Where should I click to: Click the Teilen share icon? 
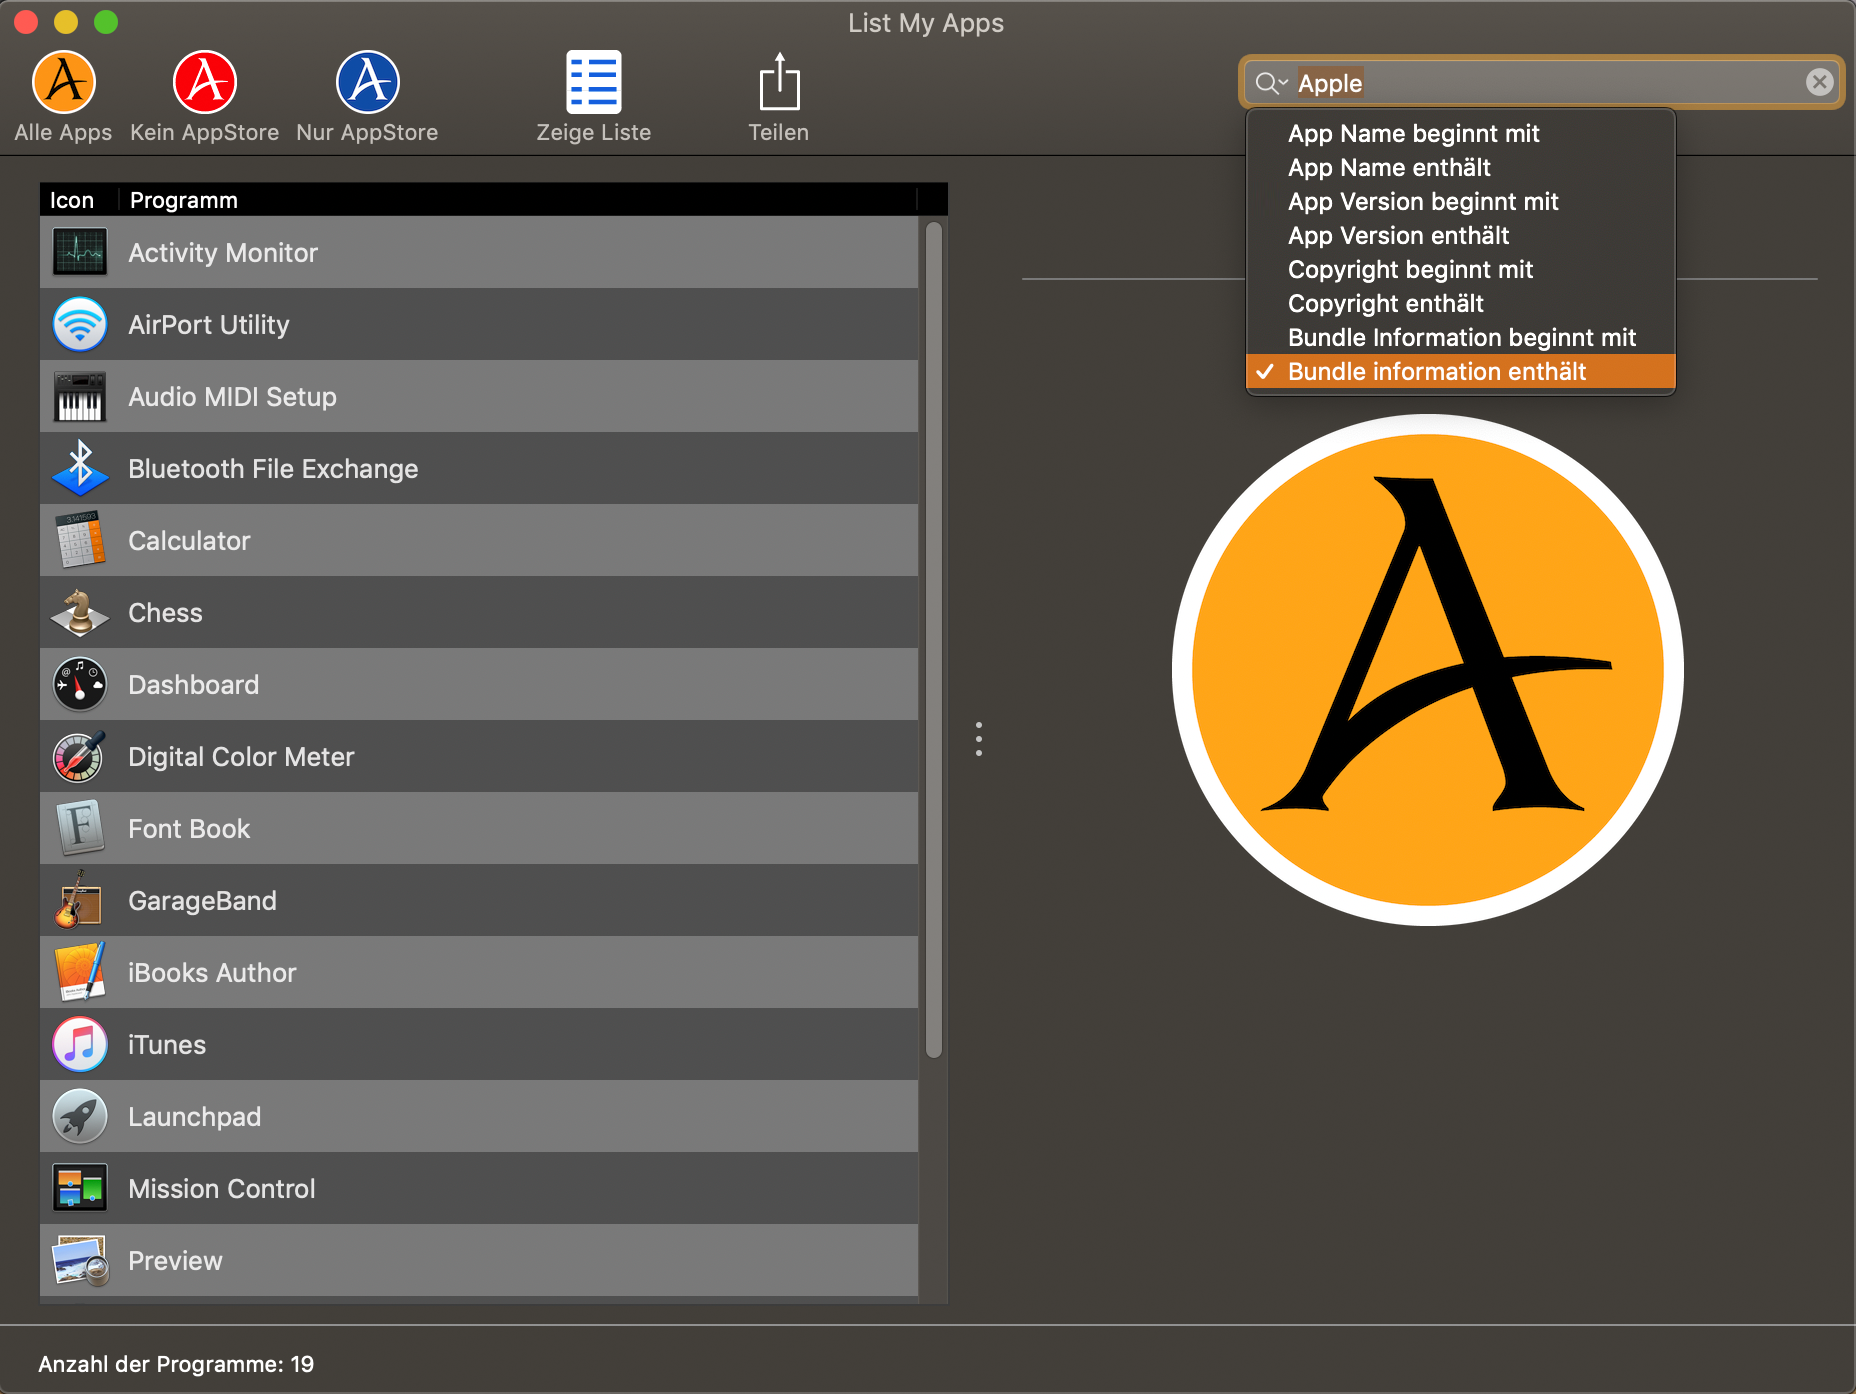779,82
